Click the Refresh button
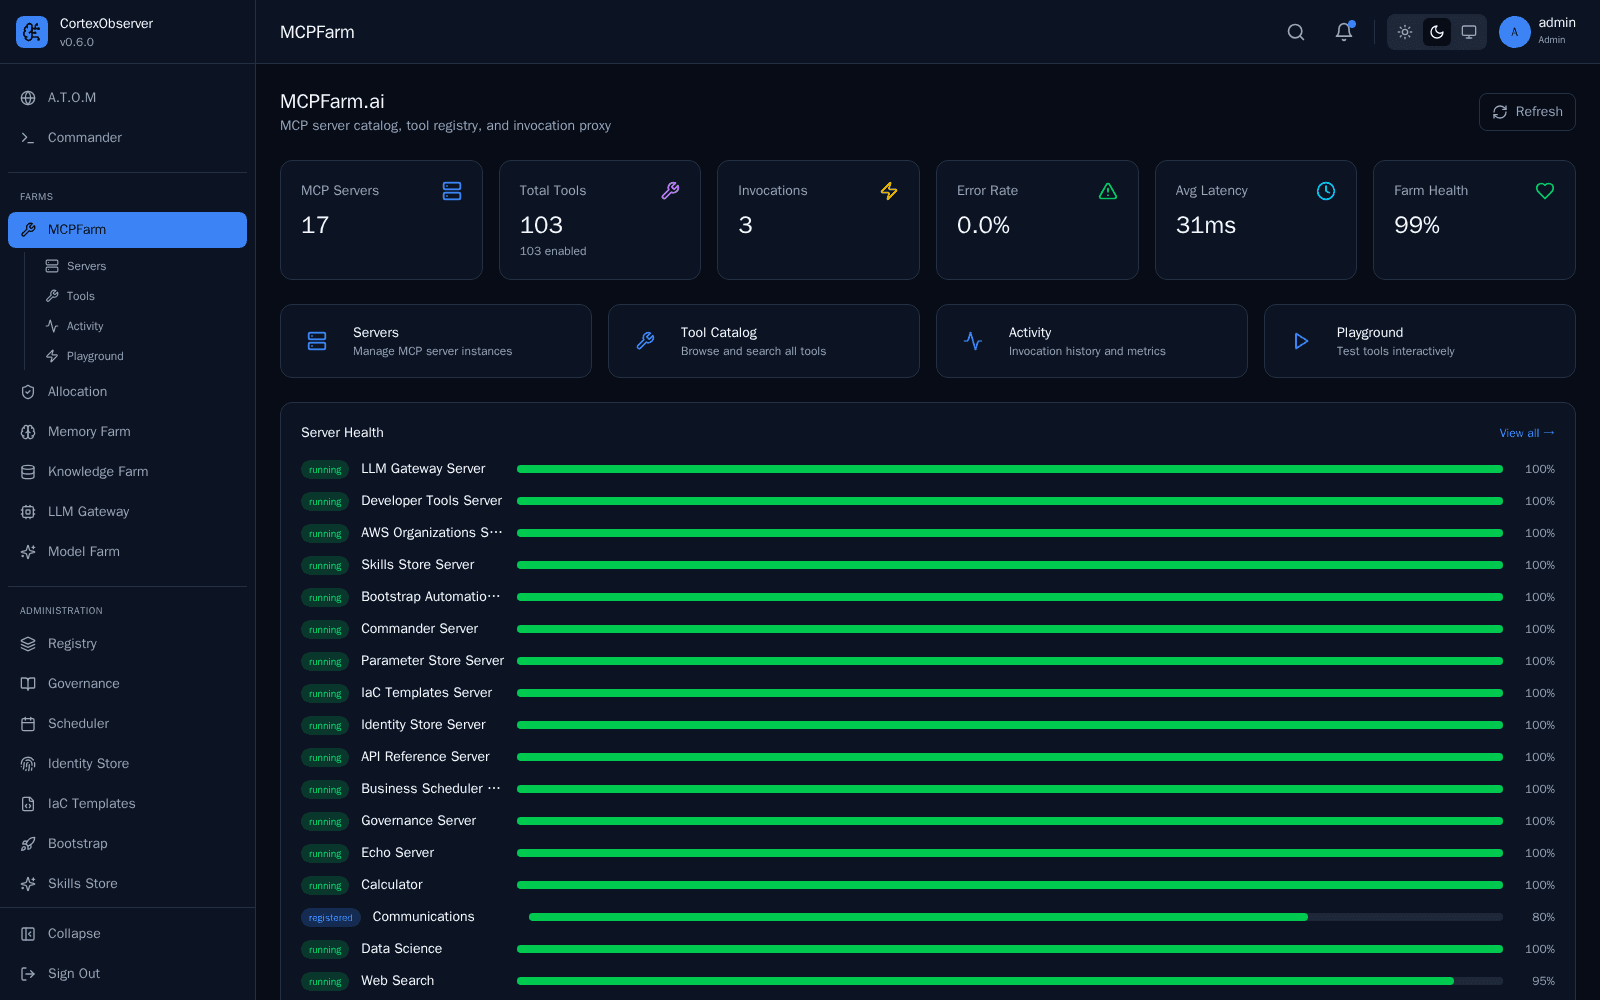 point(1527,112)
